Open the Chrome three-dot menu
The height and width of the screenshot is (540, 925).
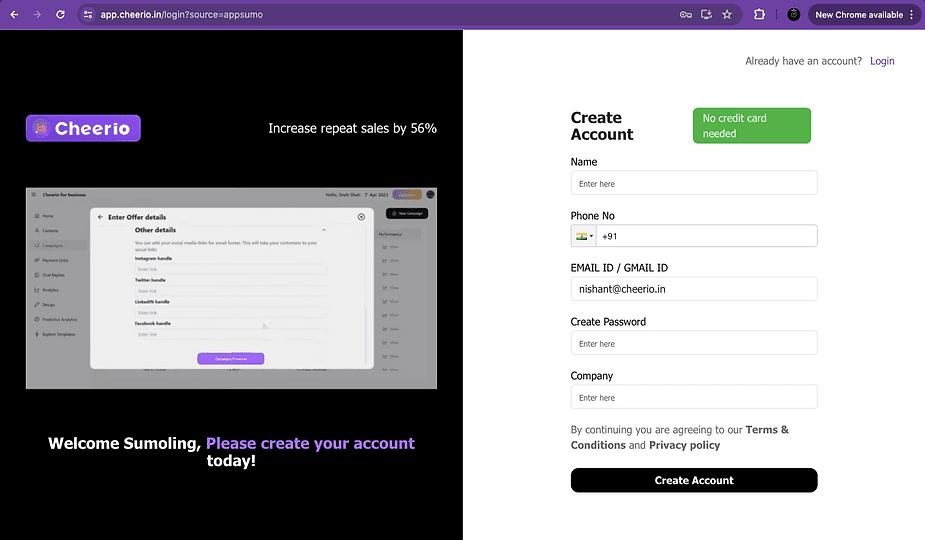pyautogui.click(x=912, y=15)
